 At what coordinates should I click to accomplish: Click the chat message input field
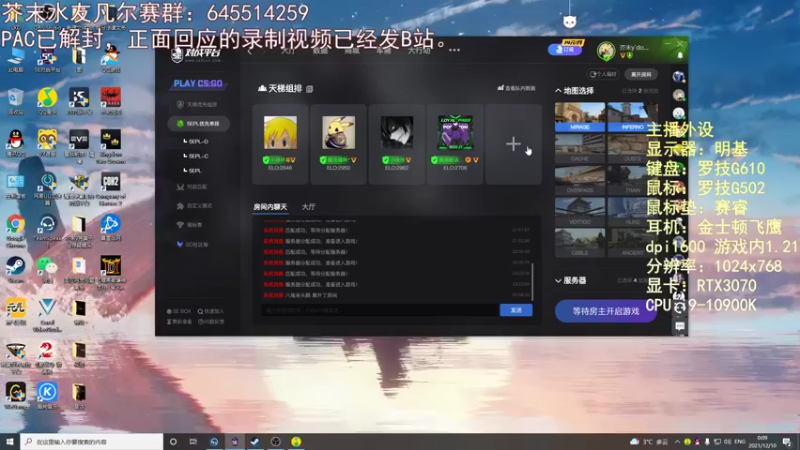pos(380,310)
